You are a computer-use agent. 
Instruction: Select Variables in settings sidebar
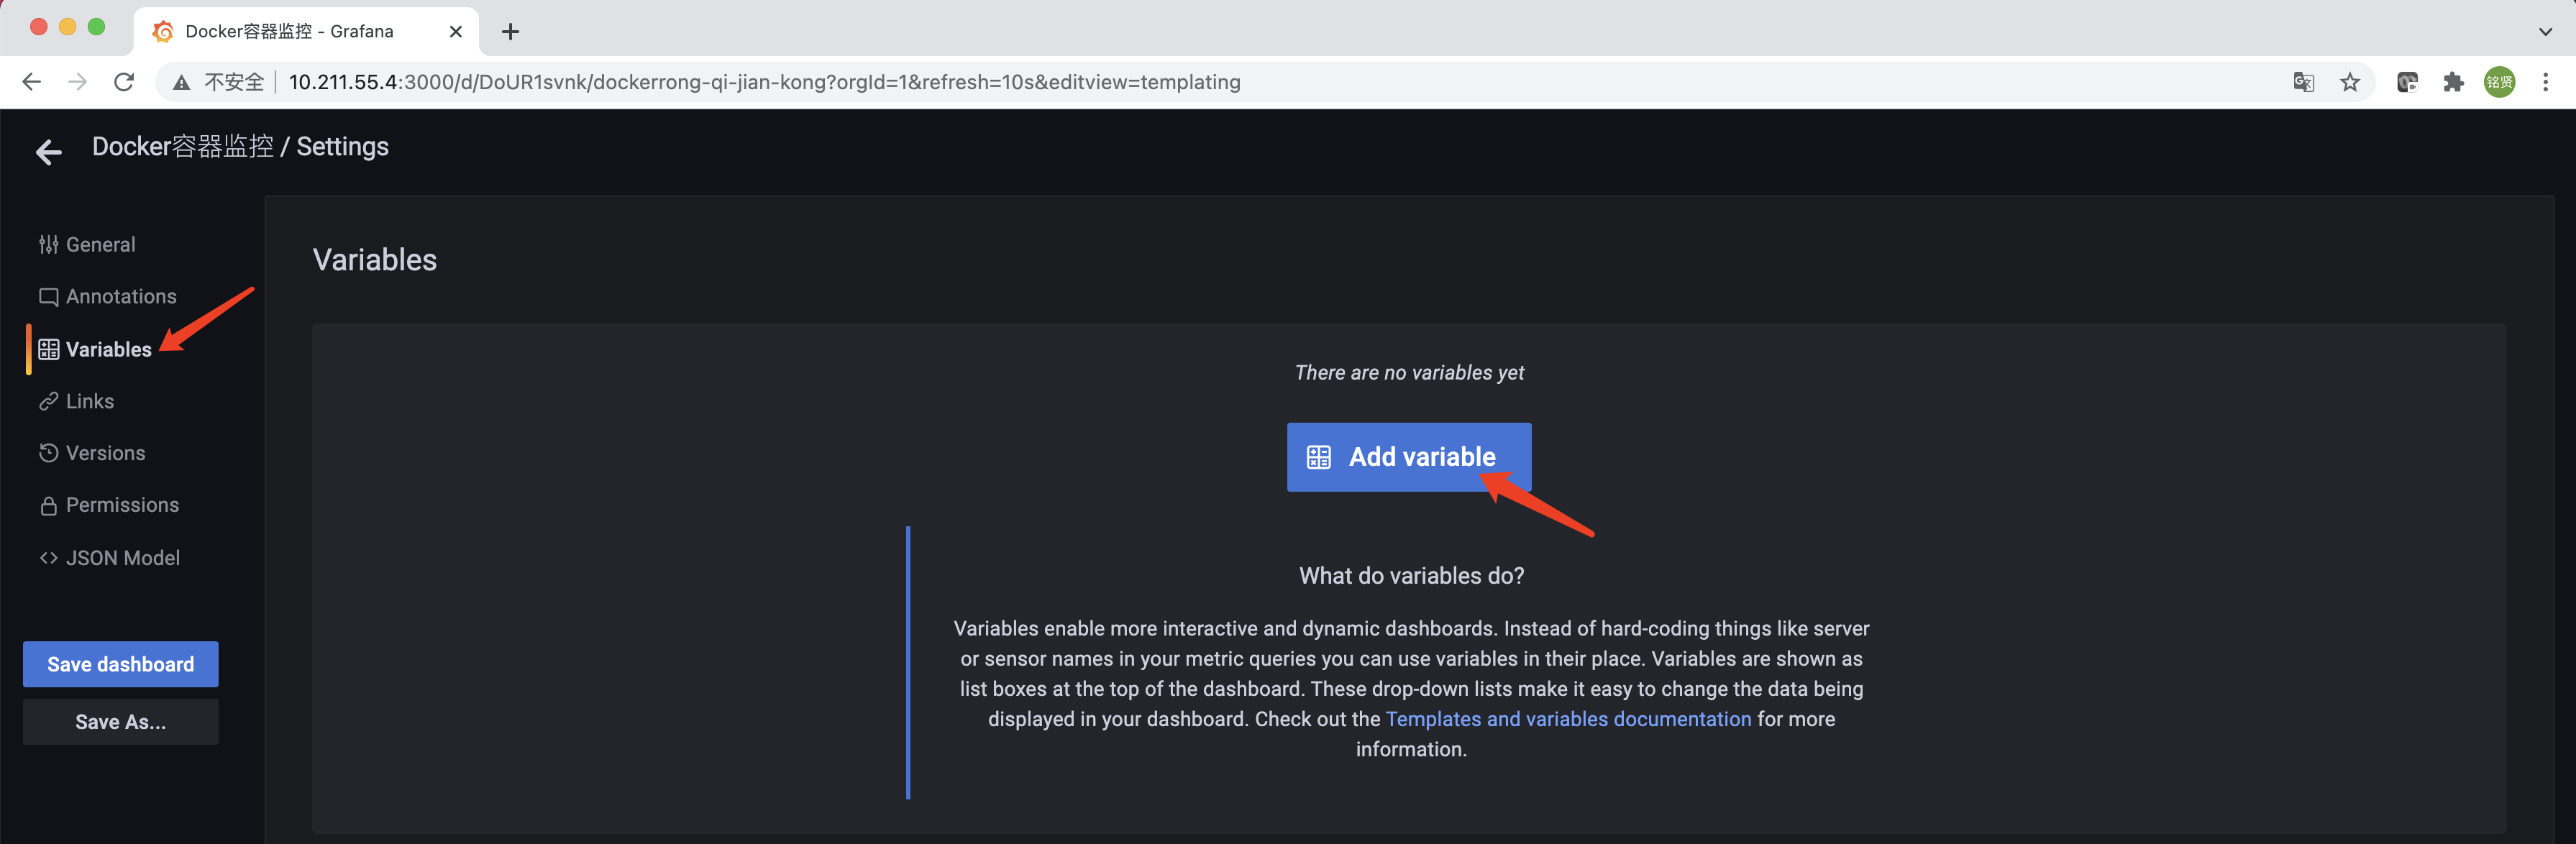[x=108, y=349]
